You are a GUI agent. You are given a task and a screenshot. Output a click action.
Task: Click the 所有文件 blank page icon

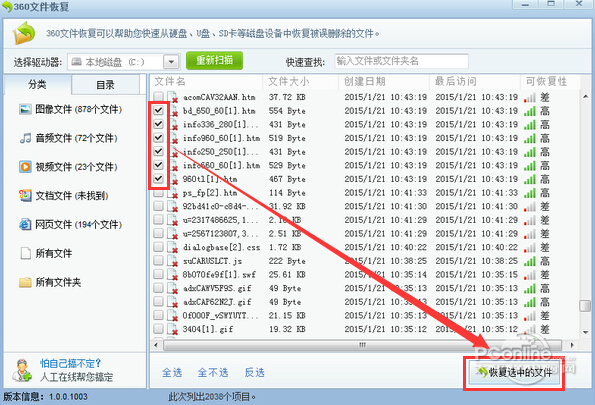tap(25, 253)
